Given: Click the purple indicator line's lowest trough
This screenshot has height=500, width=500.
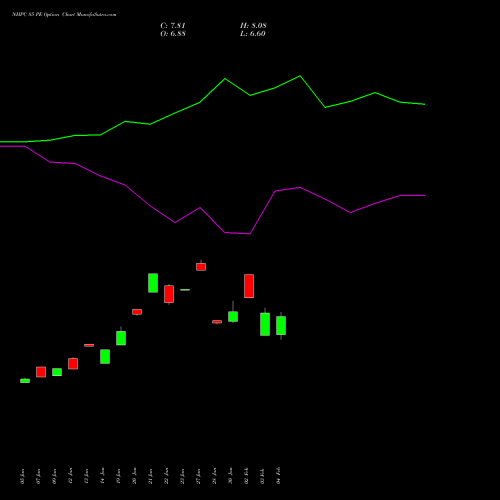Looking at the screenshot, I should pyautogui.click(x=250, y=234).
